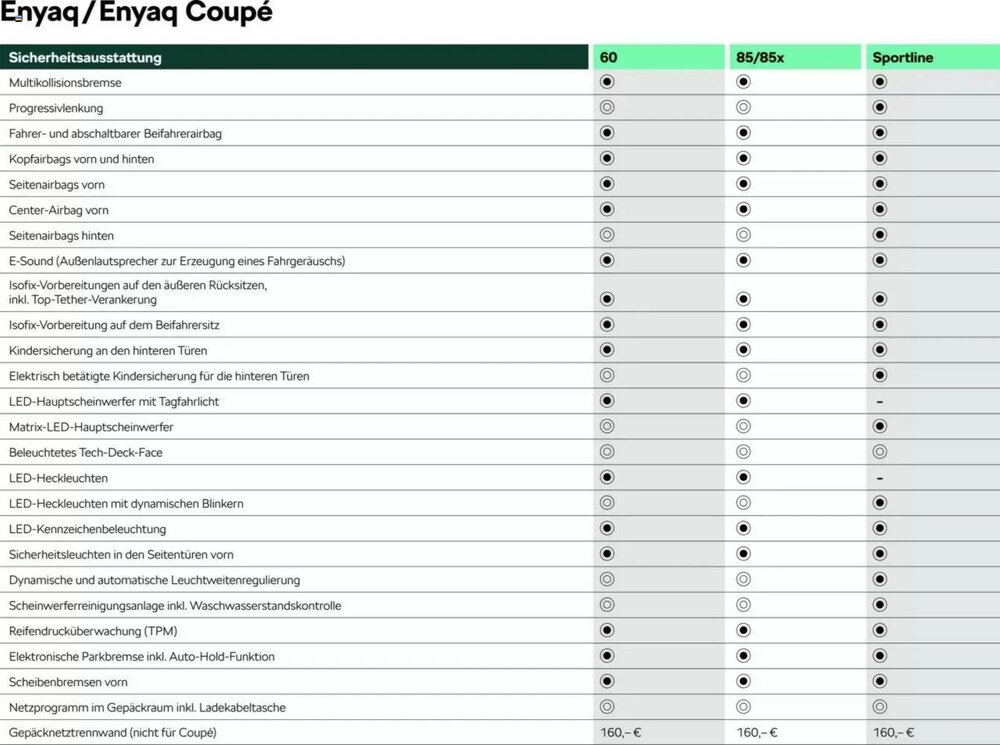
Task: Click the Center-Airbag vorn label
Action: pos(59,210)
